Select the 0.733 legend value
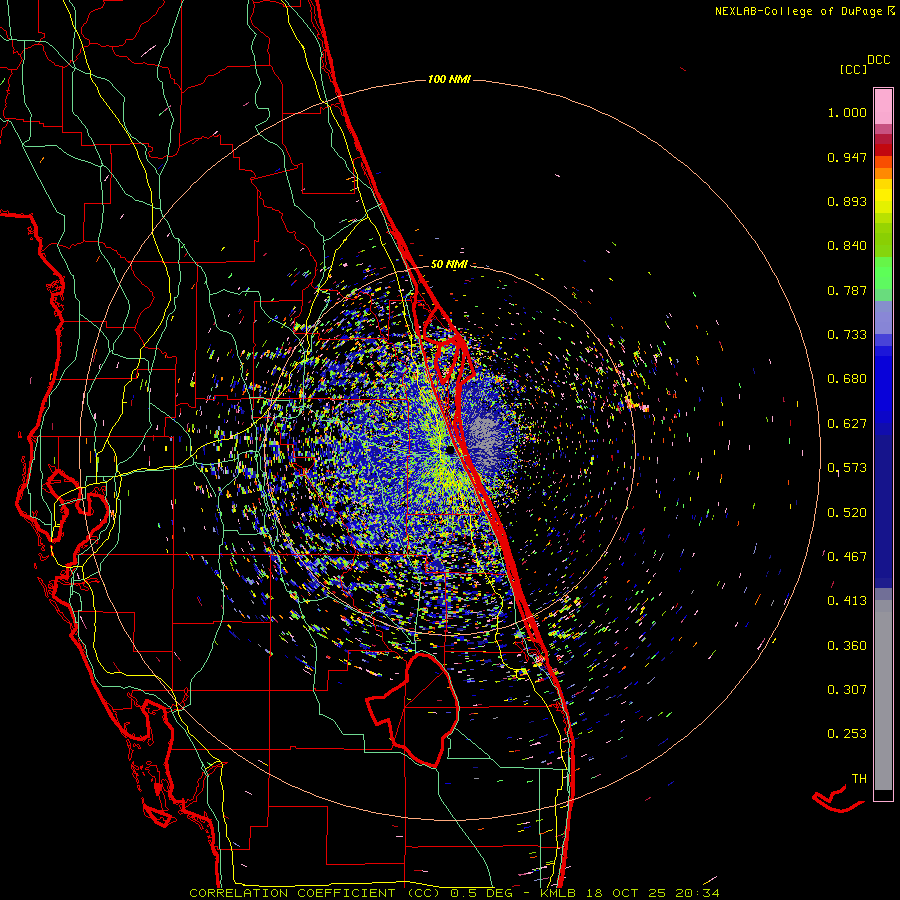 click(x=847, y=335)
